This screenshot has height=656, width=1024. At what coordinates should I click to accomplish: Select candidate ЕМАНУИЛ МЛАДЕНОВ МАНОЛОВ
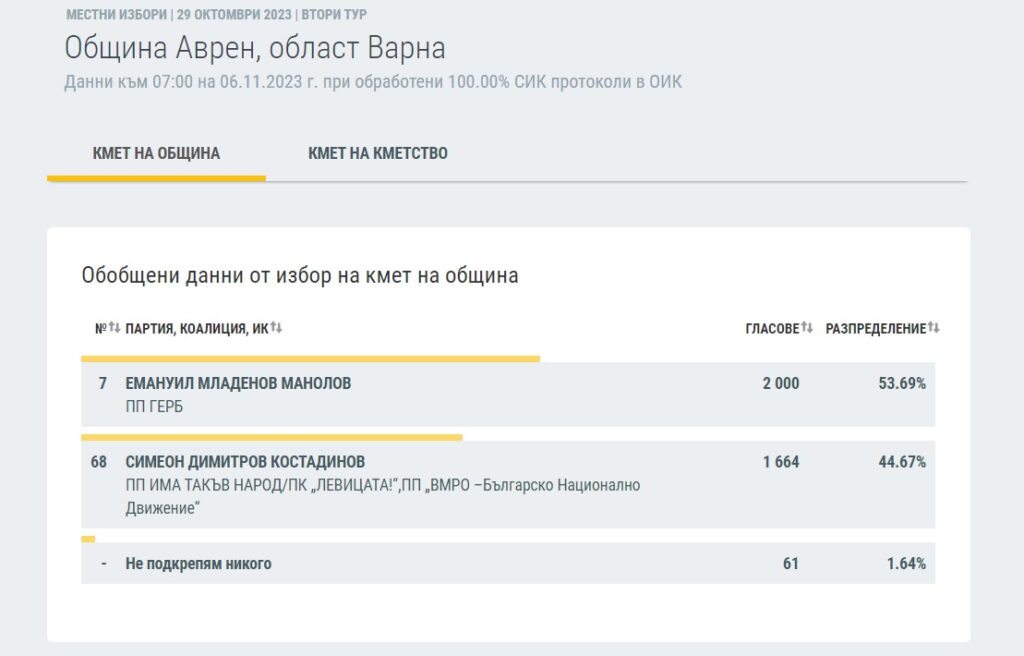point(238,384)
